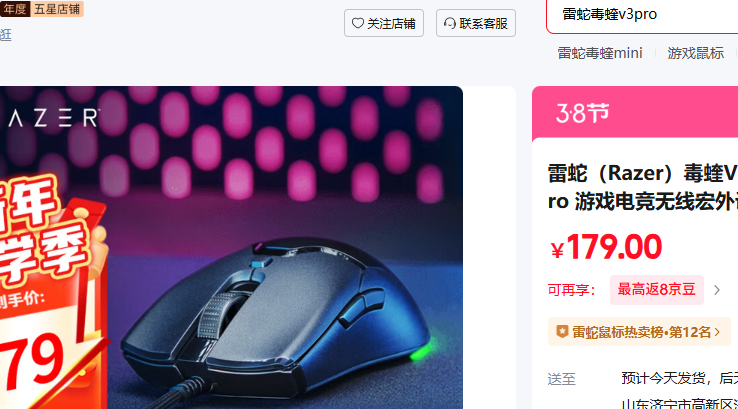
Task: Click the RAZER logo on product image
Action: tap(52, 118)
